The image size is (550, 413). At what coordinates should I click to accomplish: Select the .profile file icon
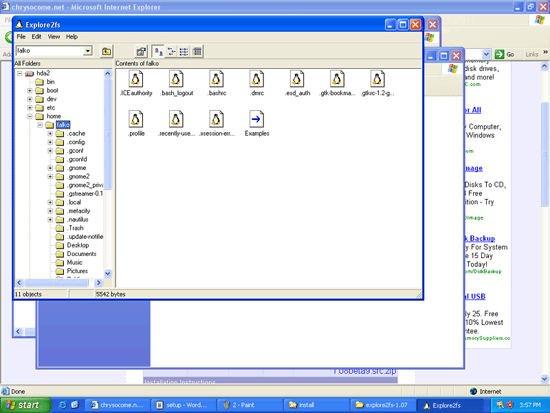tap(136, 119)
